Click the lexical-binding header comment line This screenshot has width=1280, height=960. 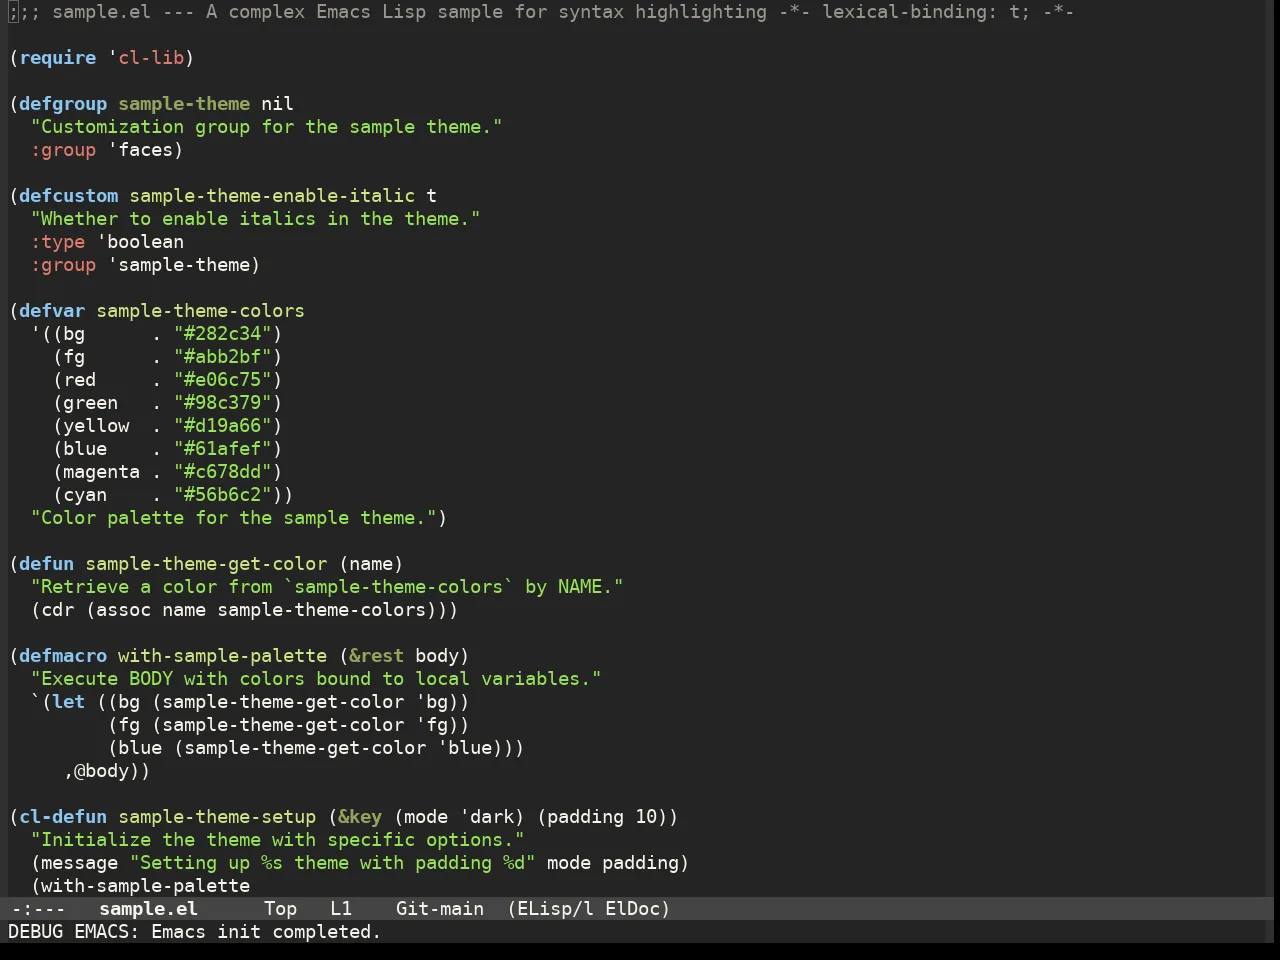[541, 12]
